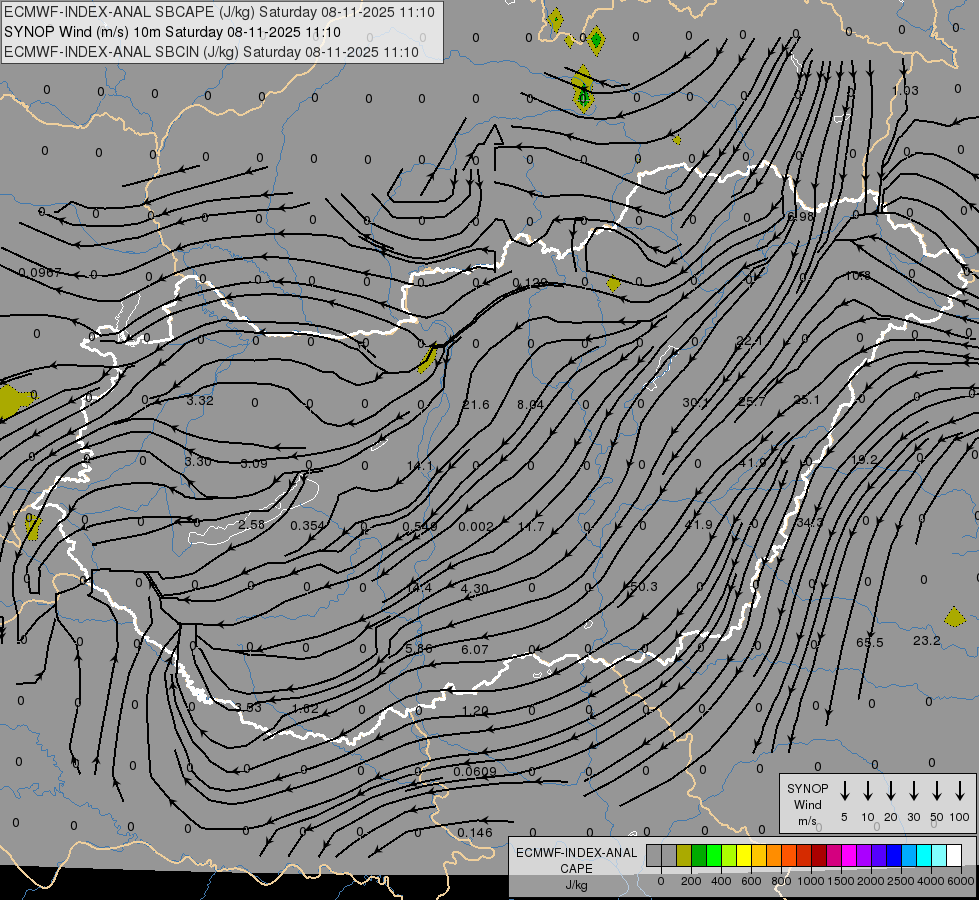The image size is (979, 900).
Task: Click the CAPE value 6.07 on map
Action: point(475,650)
